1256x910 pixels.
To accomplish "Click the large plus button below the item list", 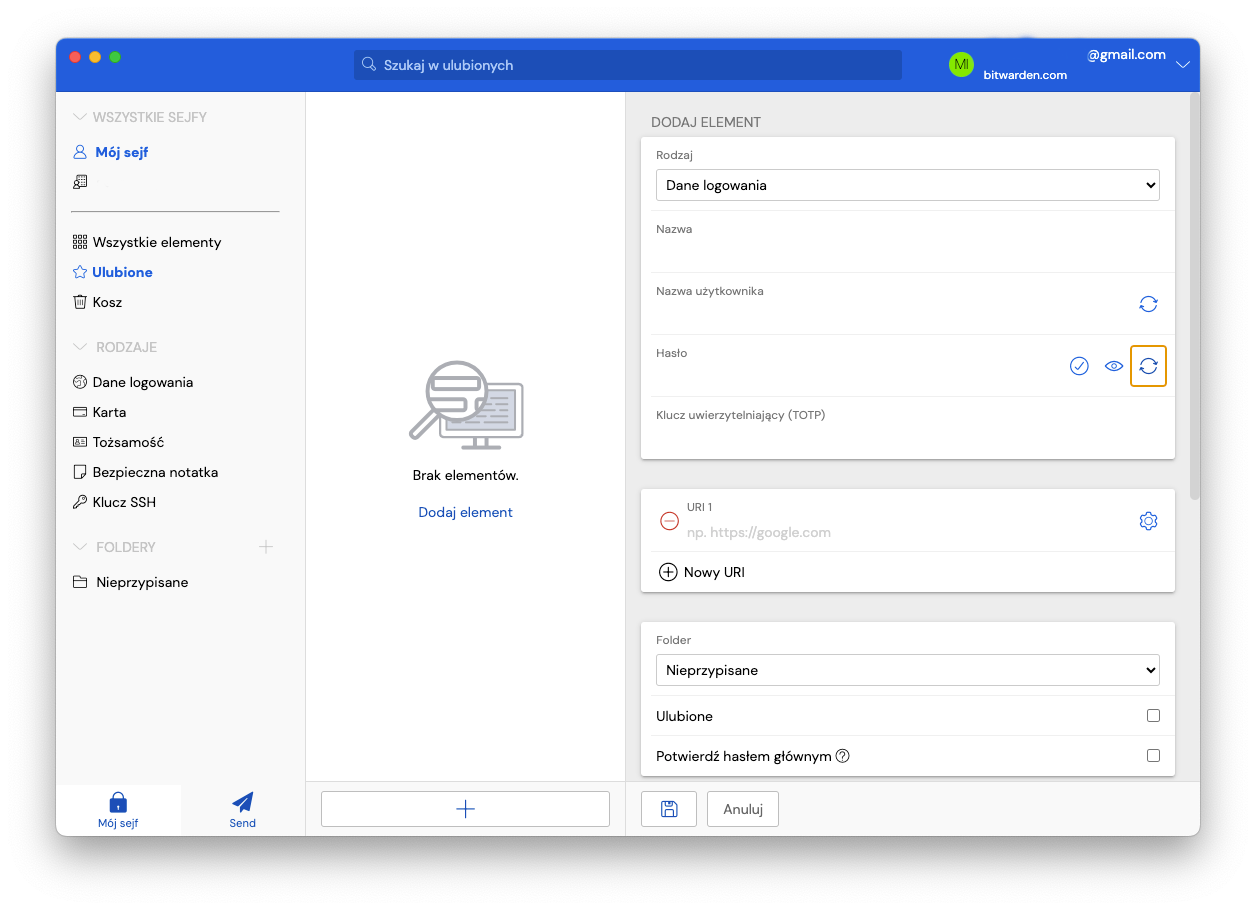I will 465,809.
